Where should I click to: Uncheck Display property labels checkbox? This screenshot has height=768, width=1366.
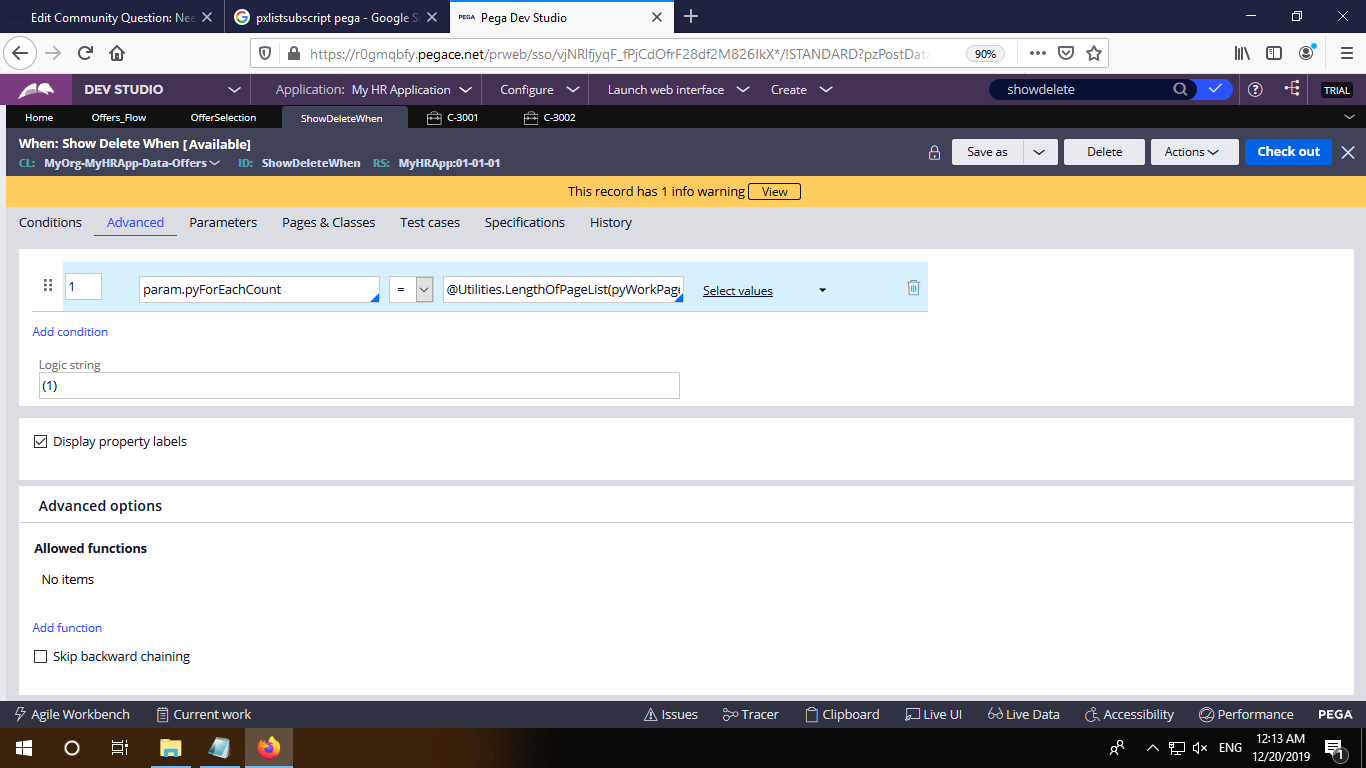pos(41,441)
